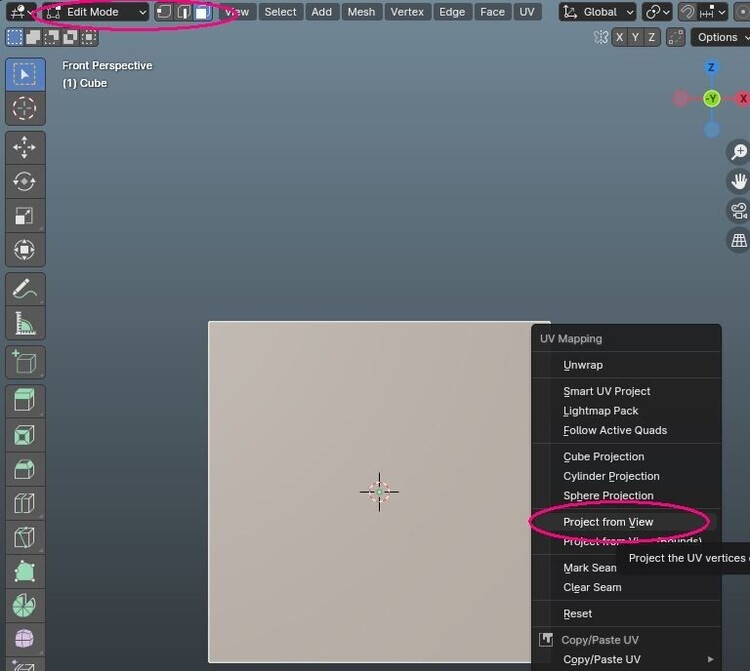Viewport: 750px width, 671px height.
Task: Toggle Z axis mirror
Action: pos(651,37)
